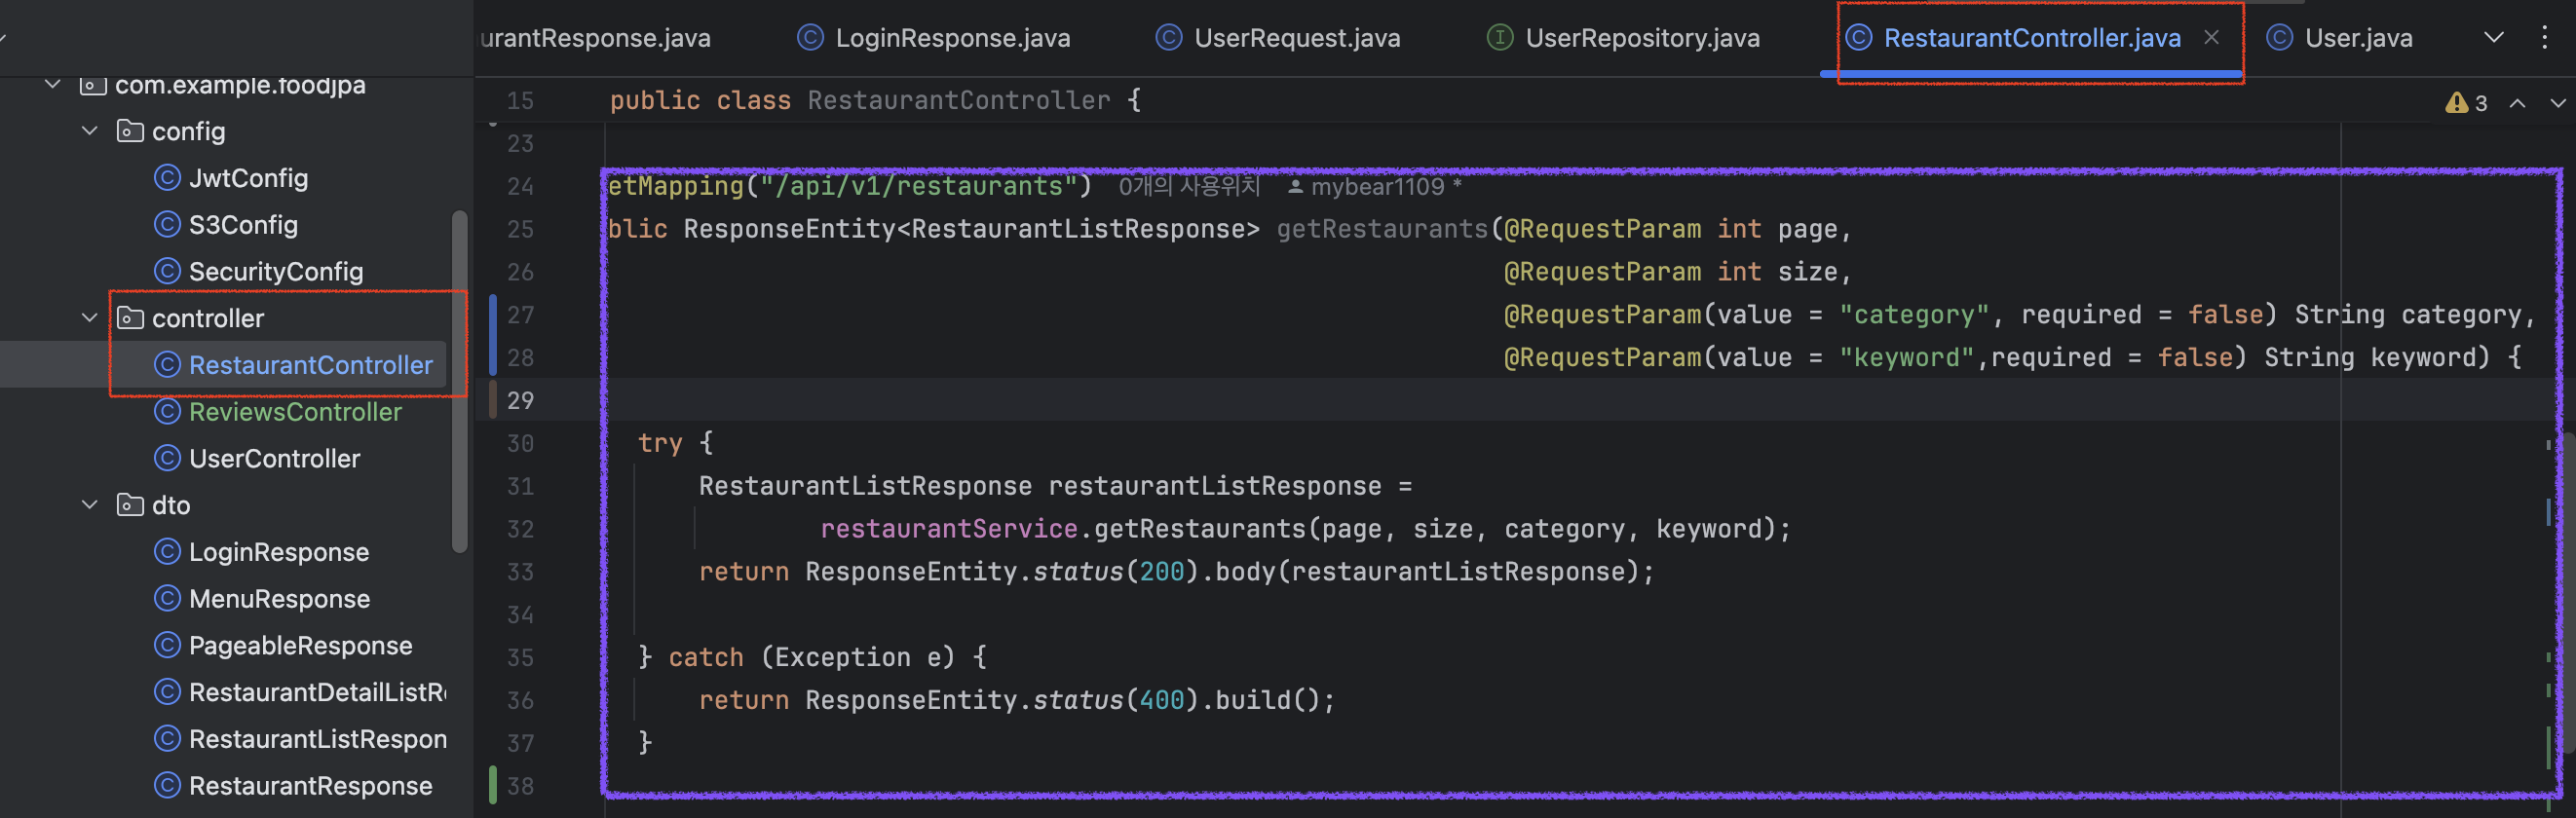Open the editor tab options menu
Screen dimensions: 2576x818
(x=2544, y=38)
